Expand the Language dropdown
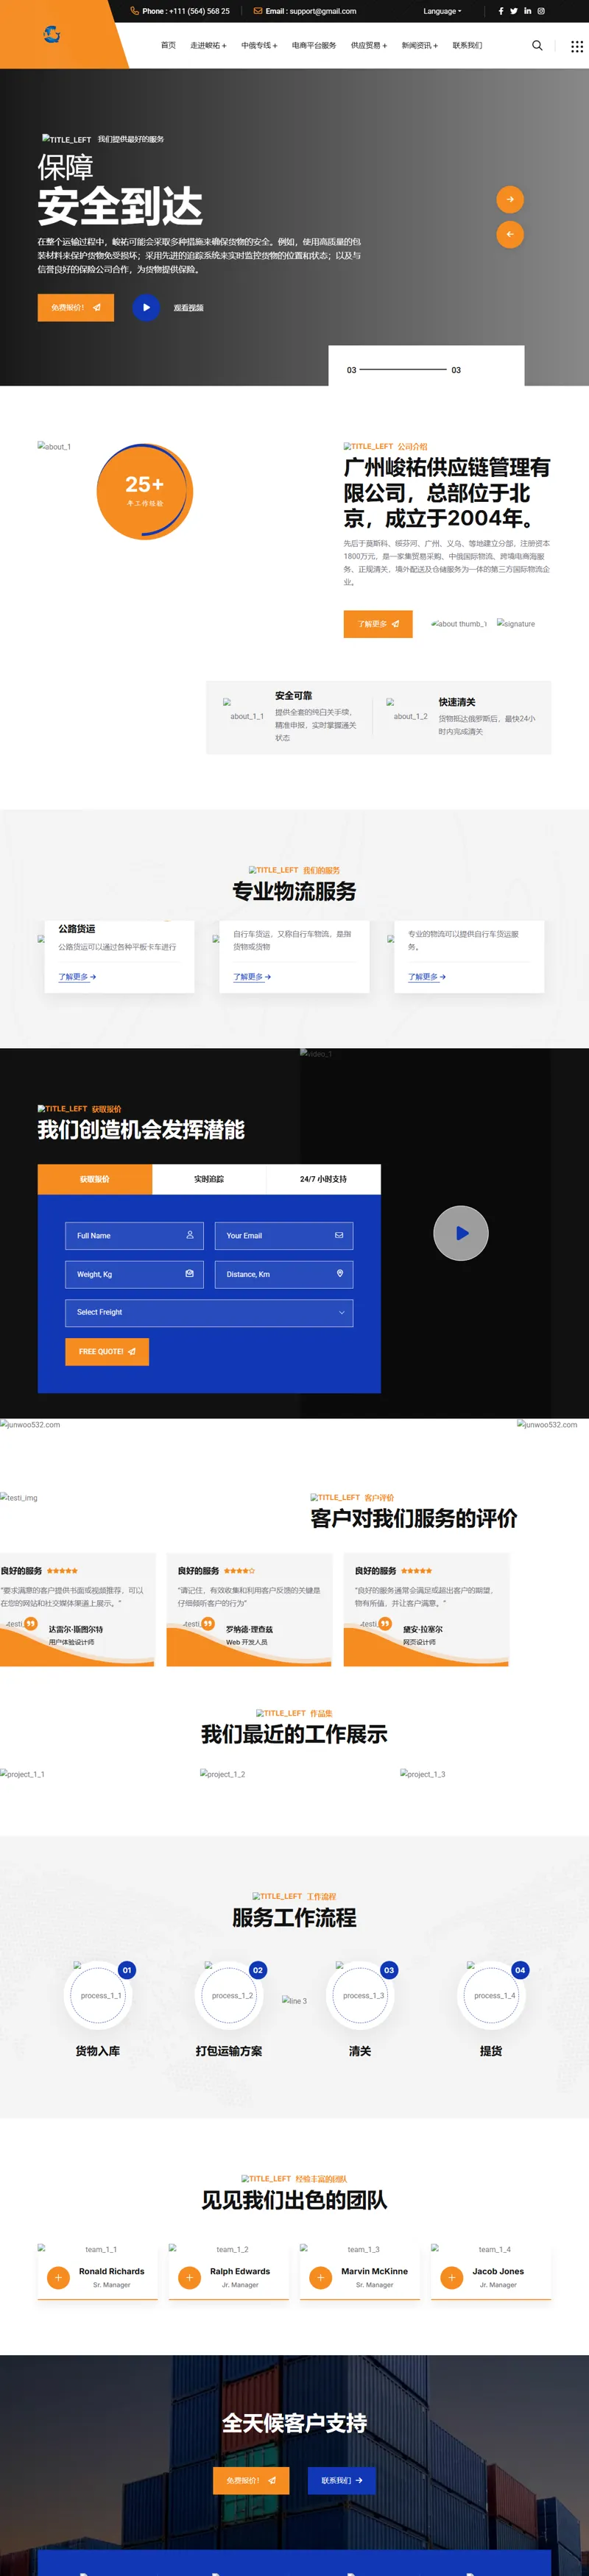589x2576 pixels. tap(442, 11)
